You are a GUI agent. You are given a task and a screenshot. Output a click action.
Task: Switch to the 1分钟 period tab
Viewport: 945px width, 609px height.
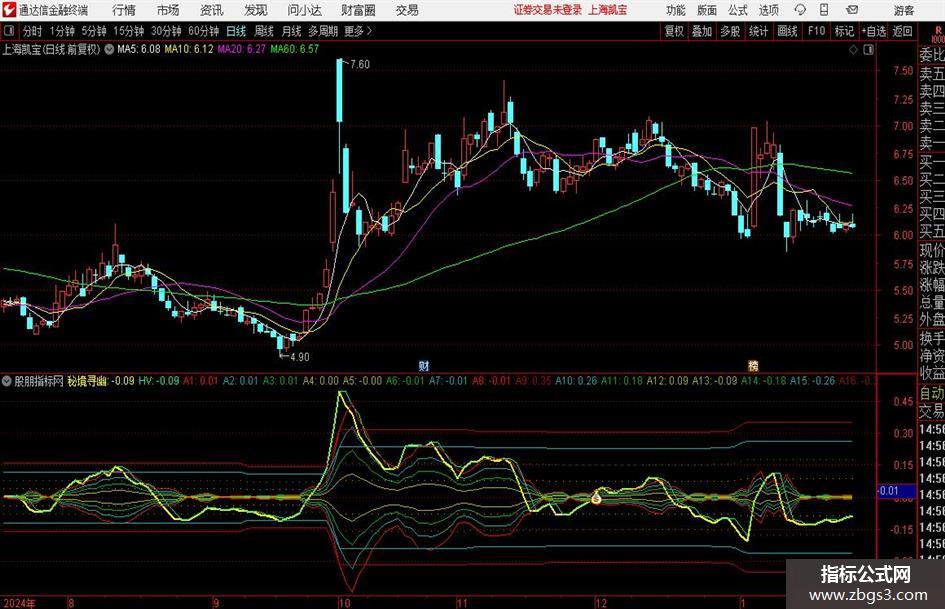(62, 31)
